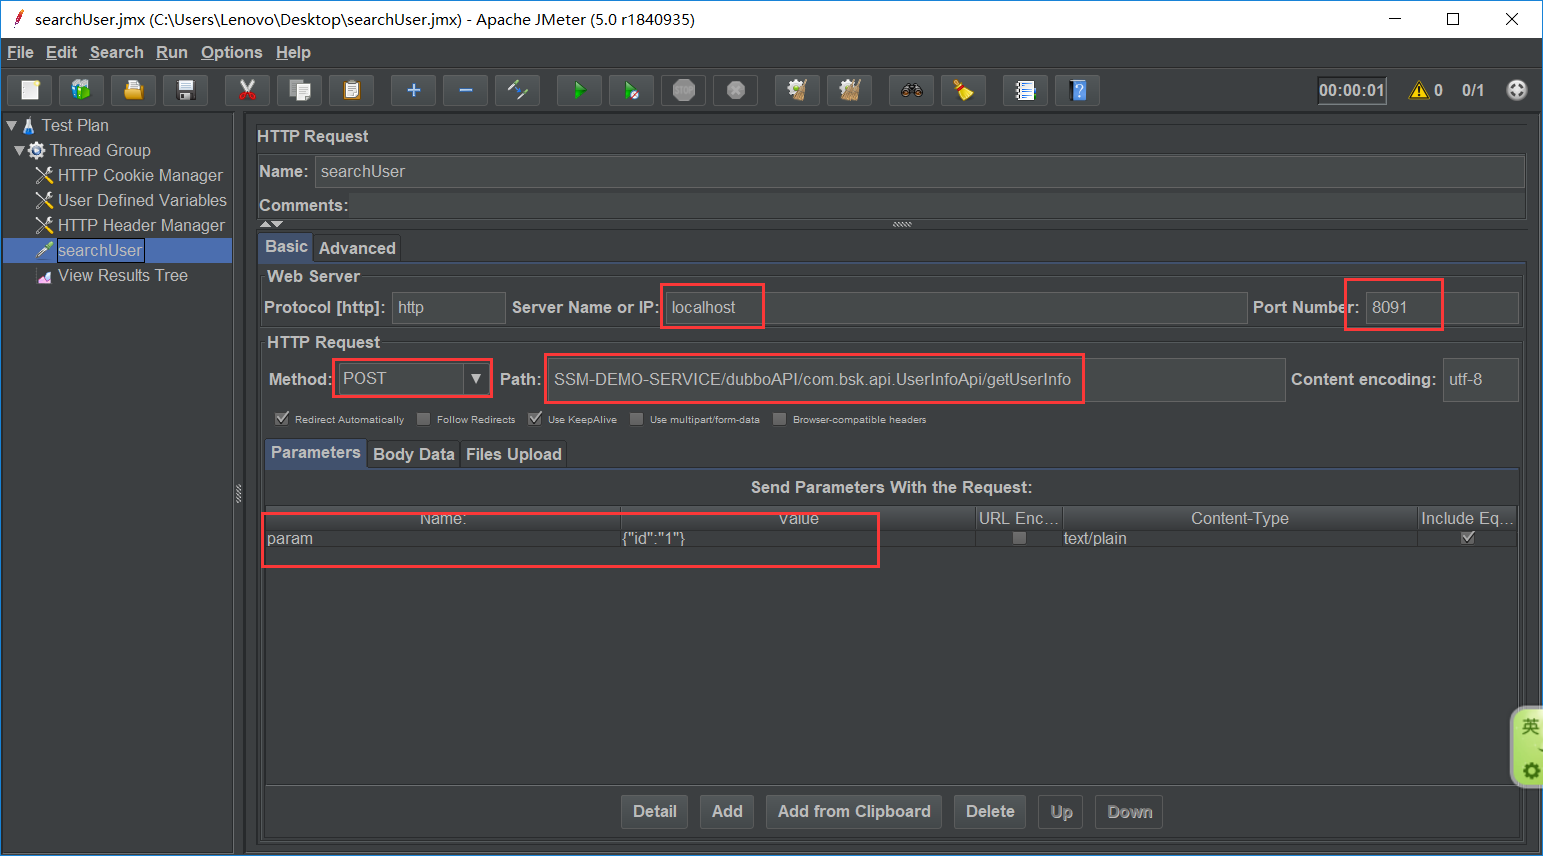Click the Shutdown toolbar icon
Image resolution: width=1543 pixels, height=856 pixels.
point(736,90)
